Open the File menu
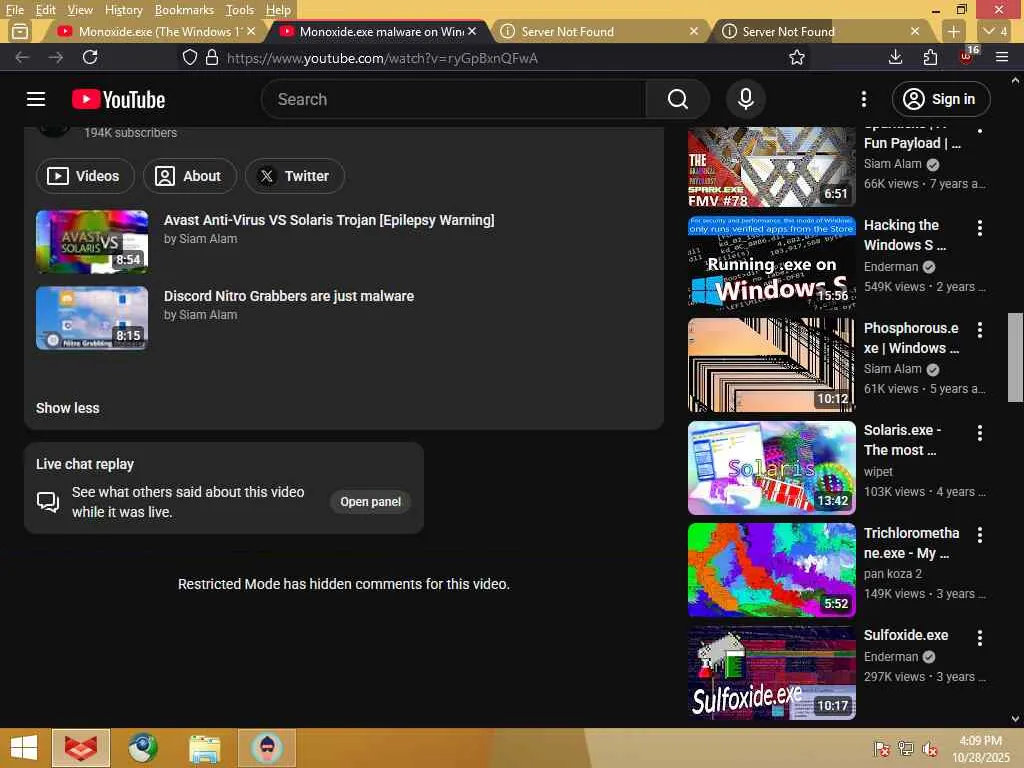The width and height of the screenshot is (1024, 768). coord(14,10)
